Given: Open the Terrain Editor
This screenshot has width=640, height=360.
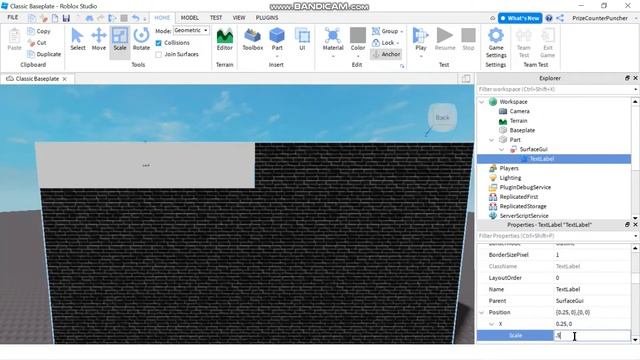Looking at the screenshot, I should 224,40.
